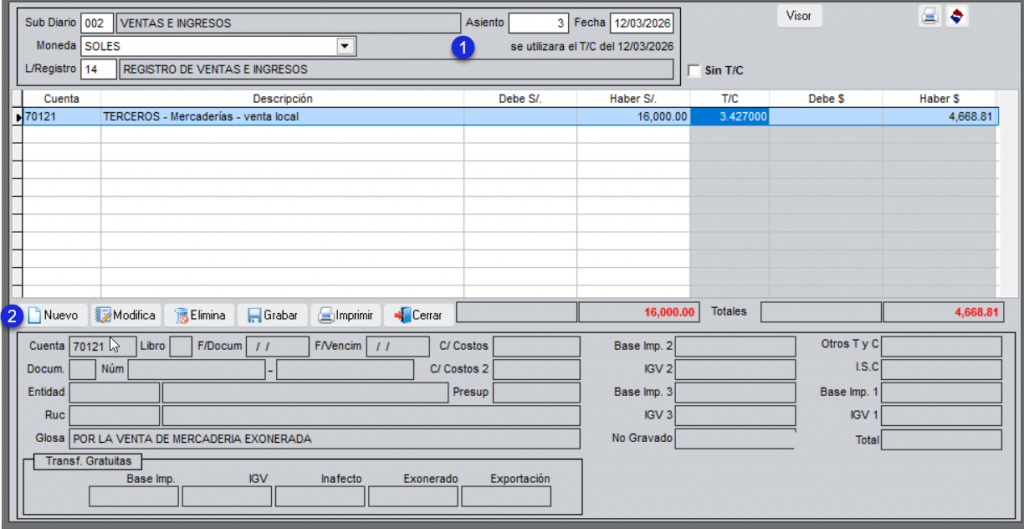The height and width of the screenshot is (529, 1024).
Task: Click the Nuevo button
Action: (x=56, y=315)
